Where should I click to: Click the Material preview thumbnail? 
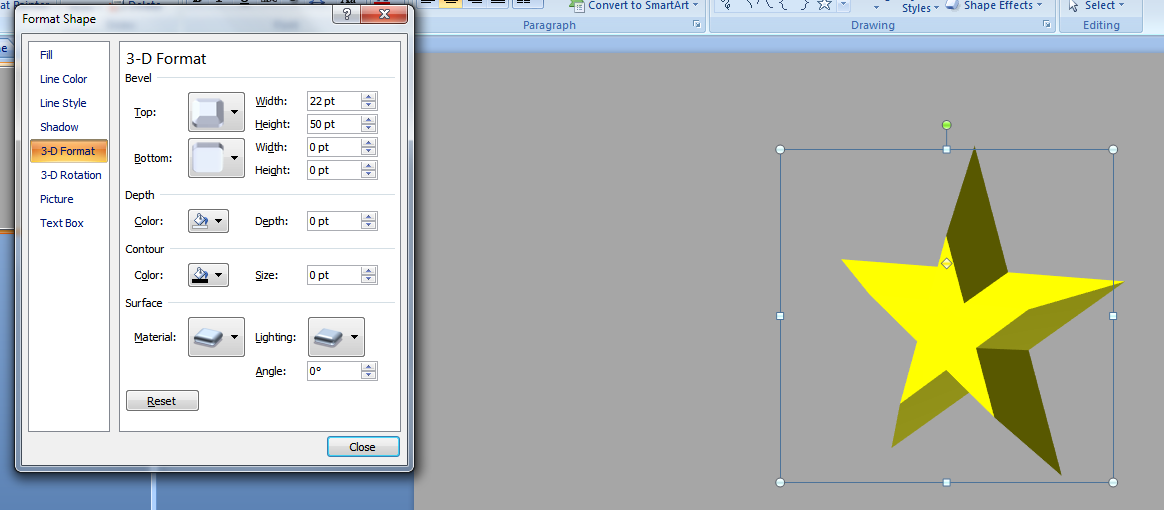coord(207,336)
